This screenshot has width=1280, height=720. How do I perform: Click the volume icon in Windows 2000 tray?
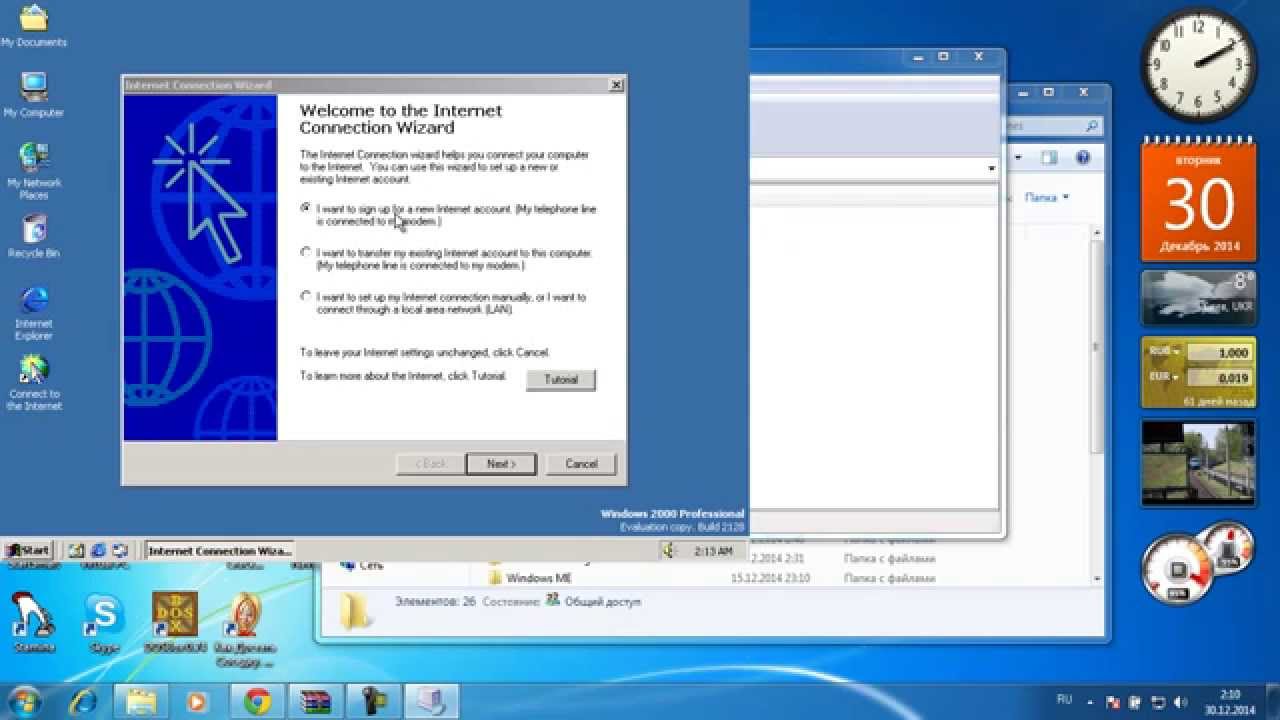669,550
